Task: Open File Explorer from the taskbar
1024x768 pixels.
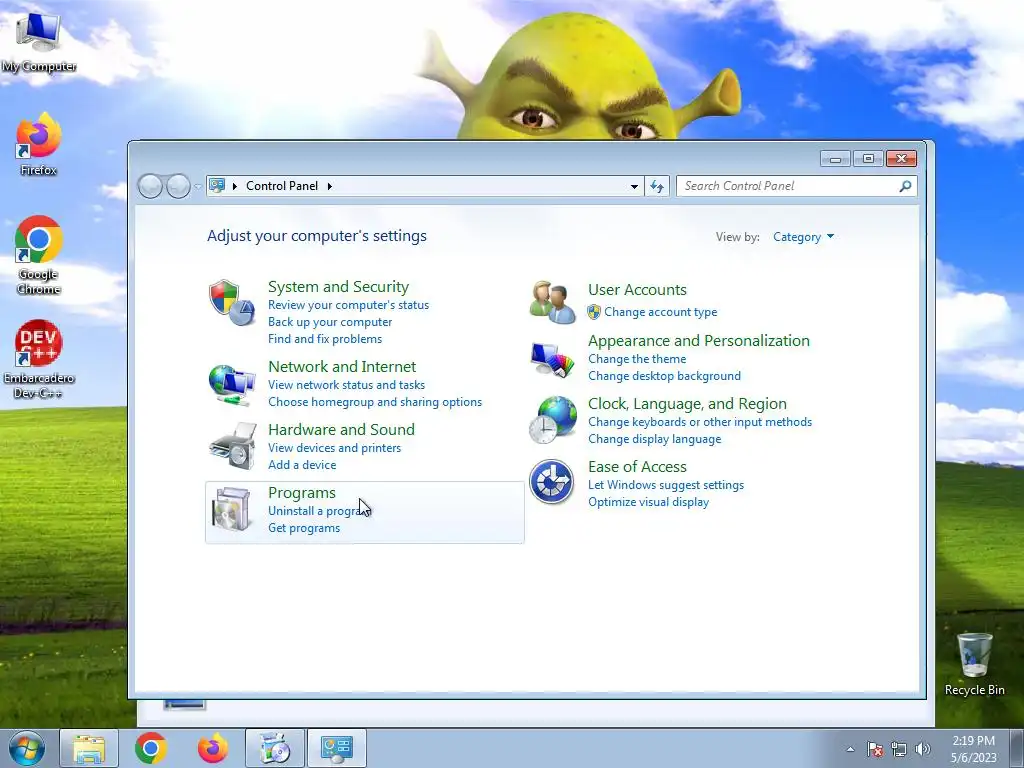Action: (89, 748)
